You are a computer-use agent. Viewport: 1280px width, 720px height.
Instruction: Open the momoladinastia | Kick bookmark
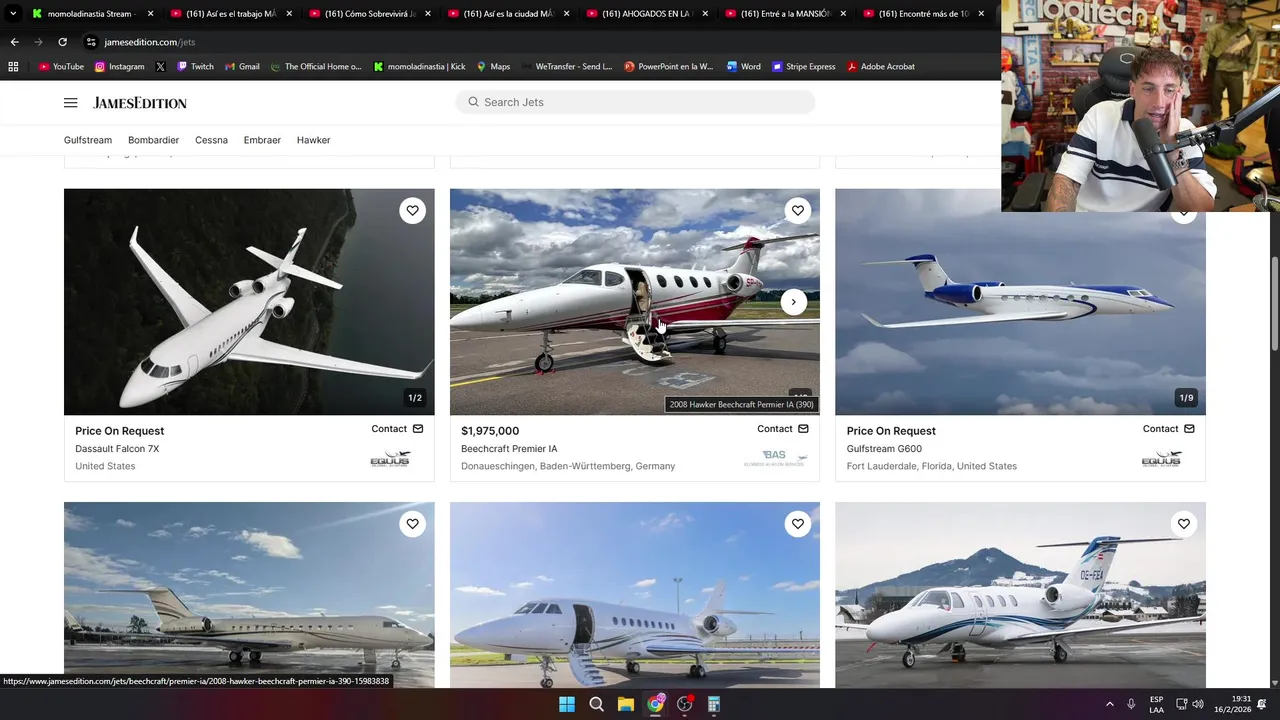[x=419, y=67]
